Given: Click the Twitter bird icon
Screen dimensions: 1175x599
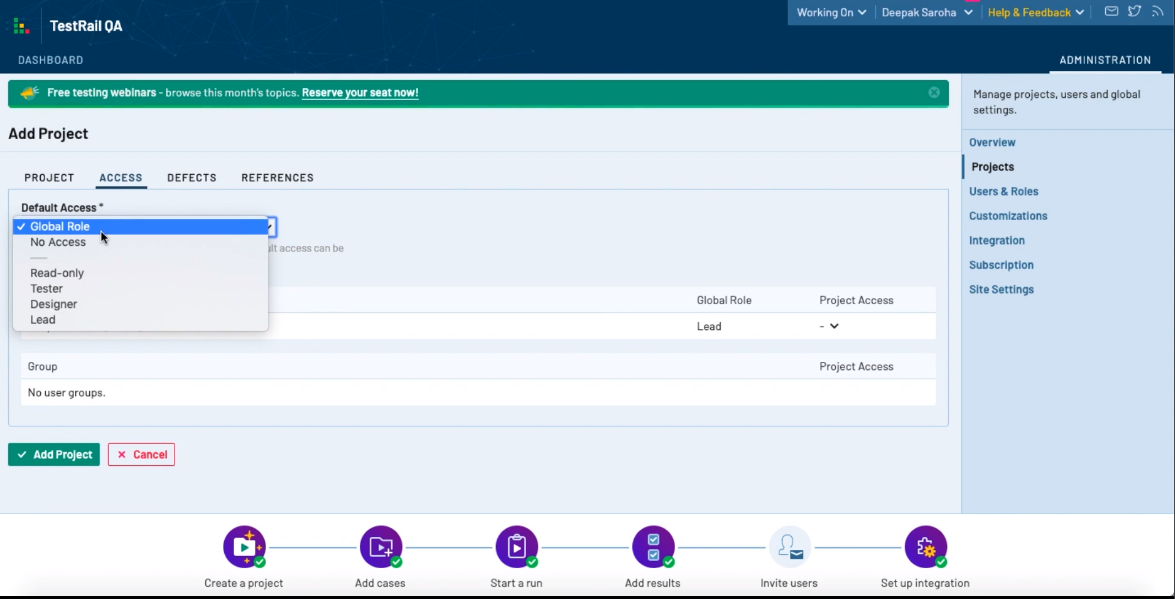Looking at the screenshot, I should click(1134, 12).
